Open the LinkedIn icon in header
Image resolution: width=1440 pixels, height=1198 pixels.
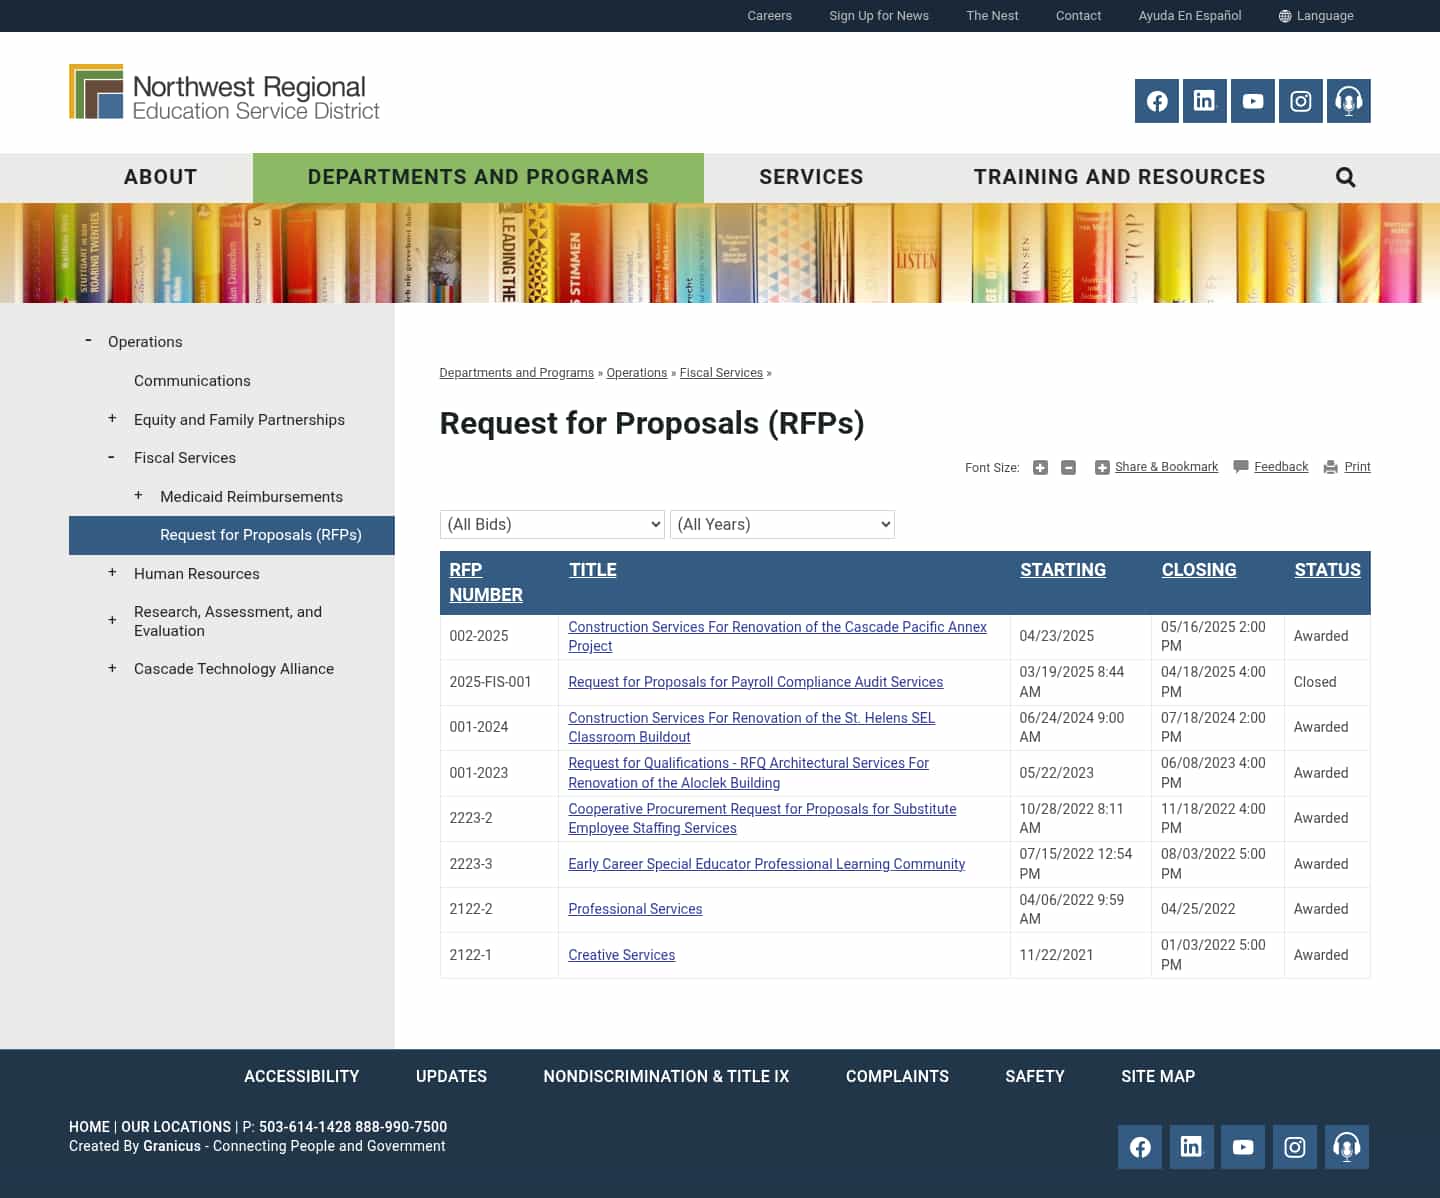click(1205, 101)
